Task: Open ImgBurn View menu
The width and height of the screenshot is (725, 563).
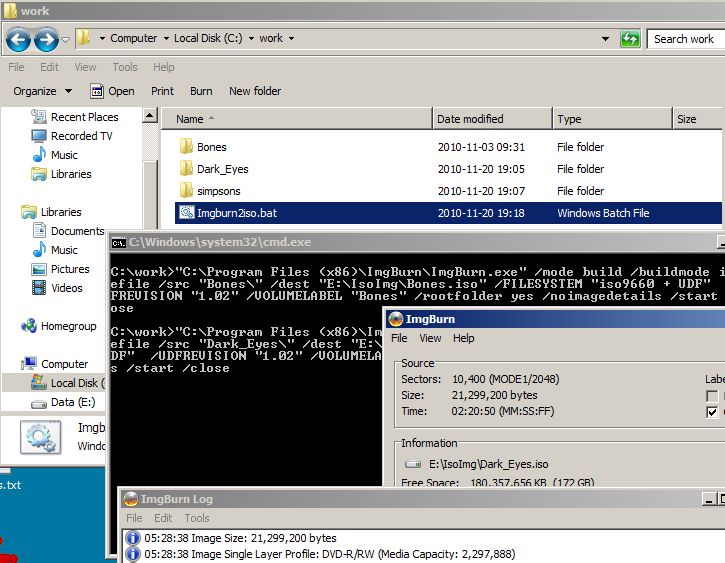Action: coord(430,338)
